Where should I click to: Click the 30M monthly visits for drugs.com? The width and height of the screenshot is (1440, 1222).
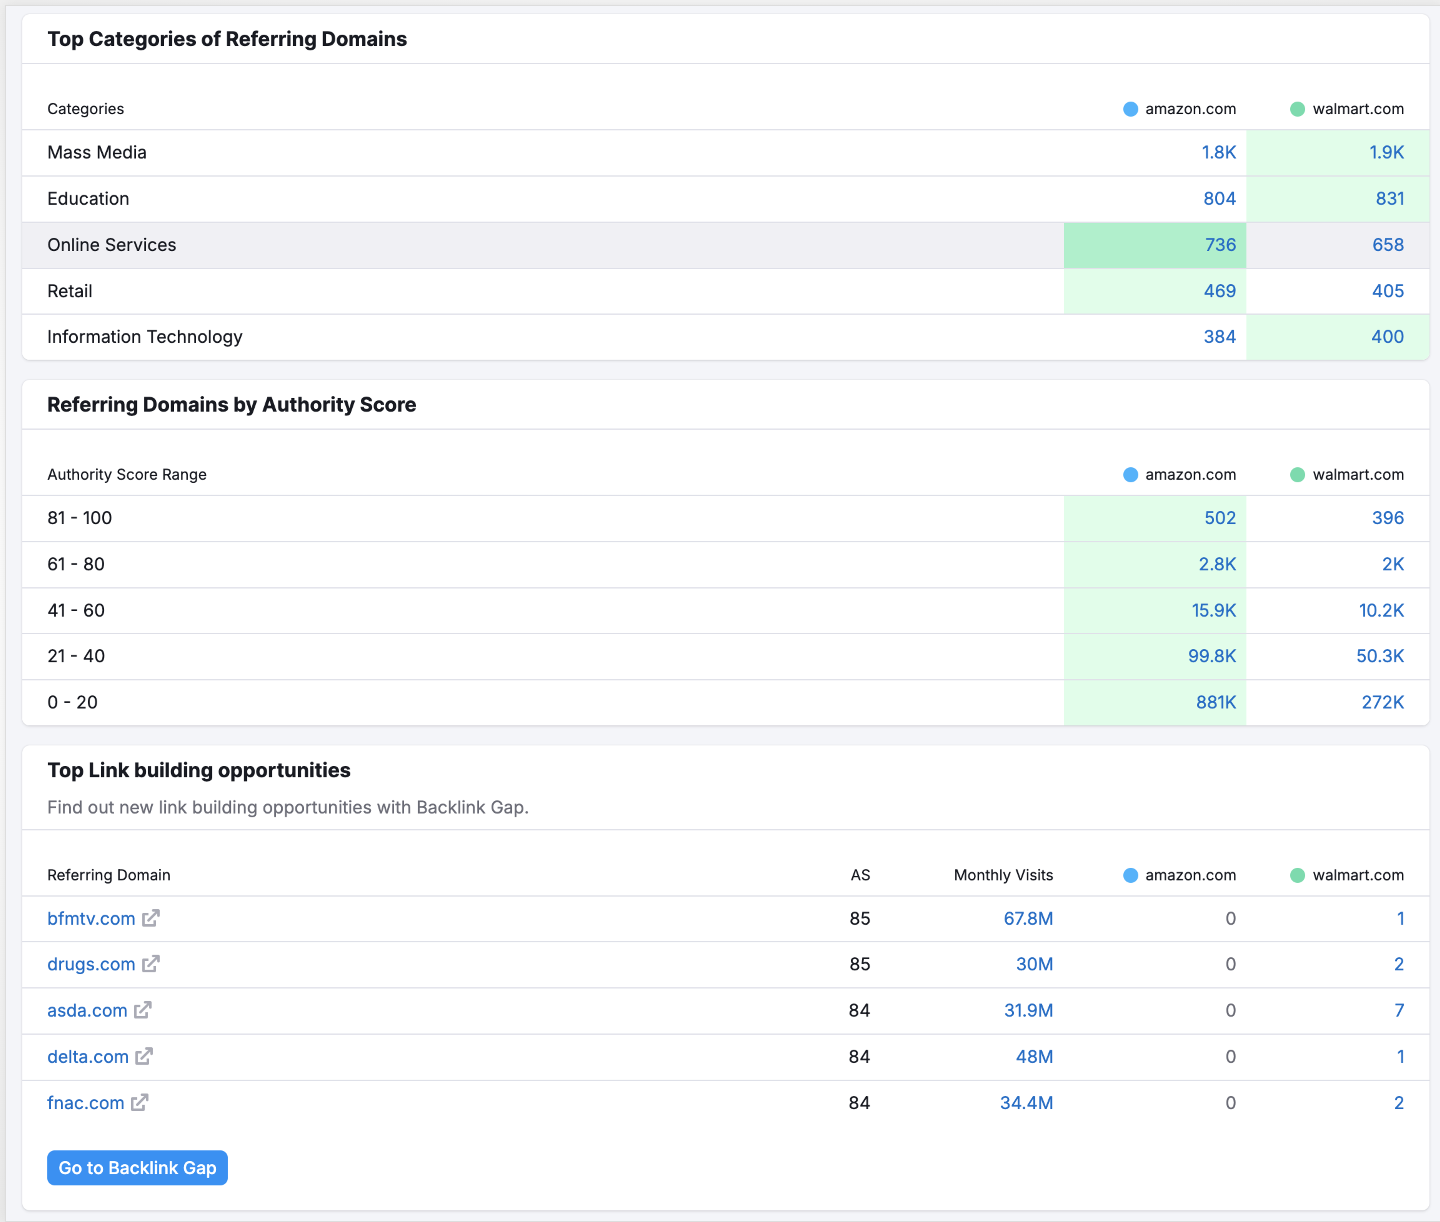tap(1036, 964)
